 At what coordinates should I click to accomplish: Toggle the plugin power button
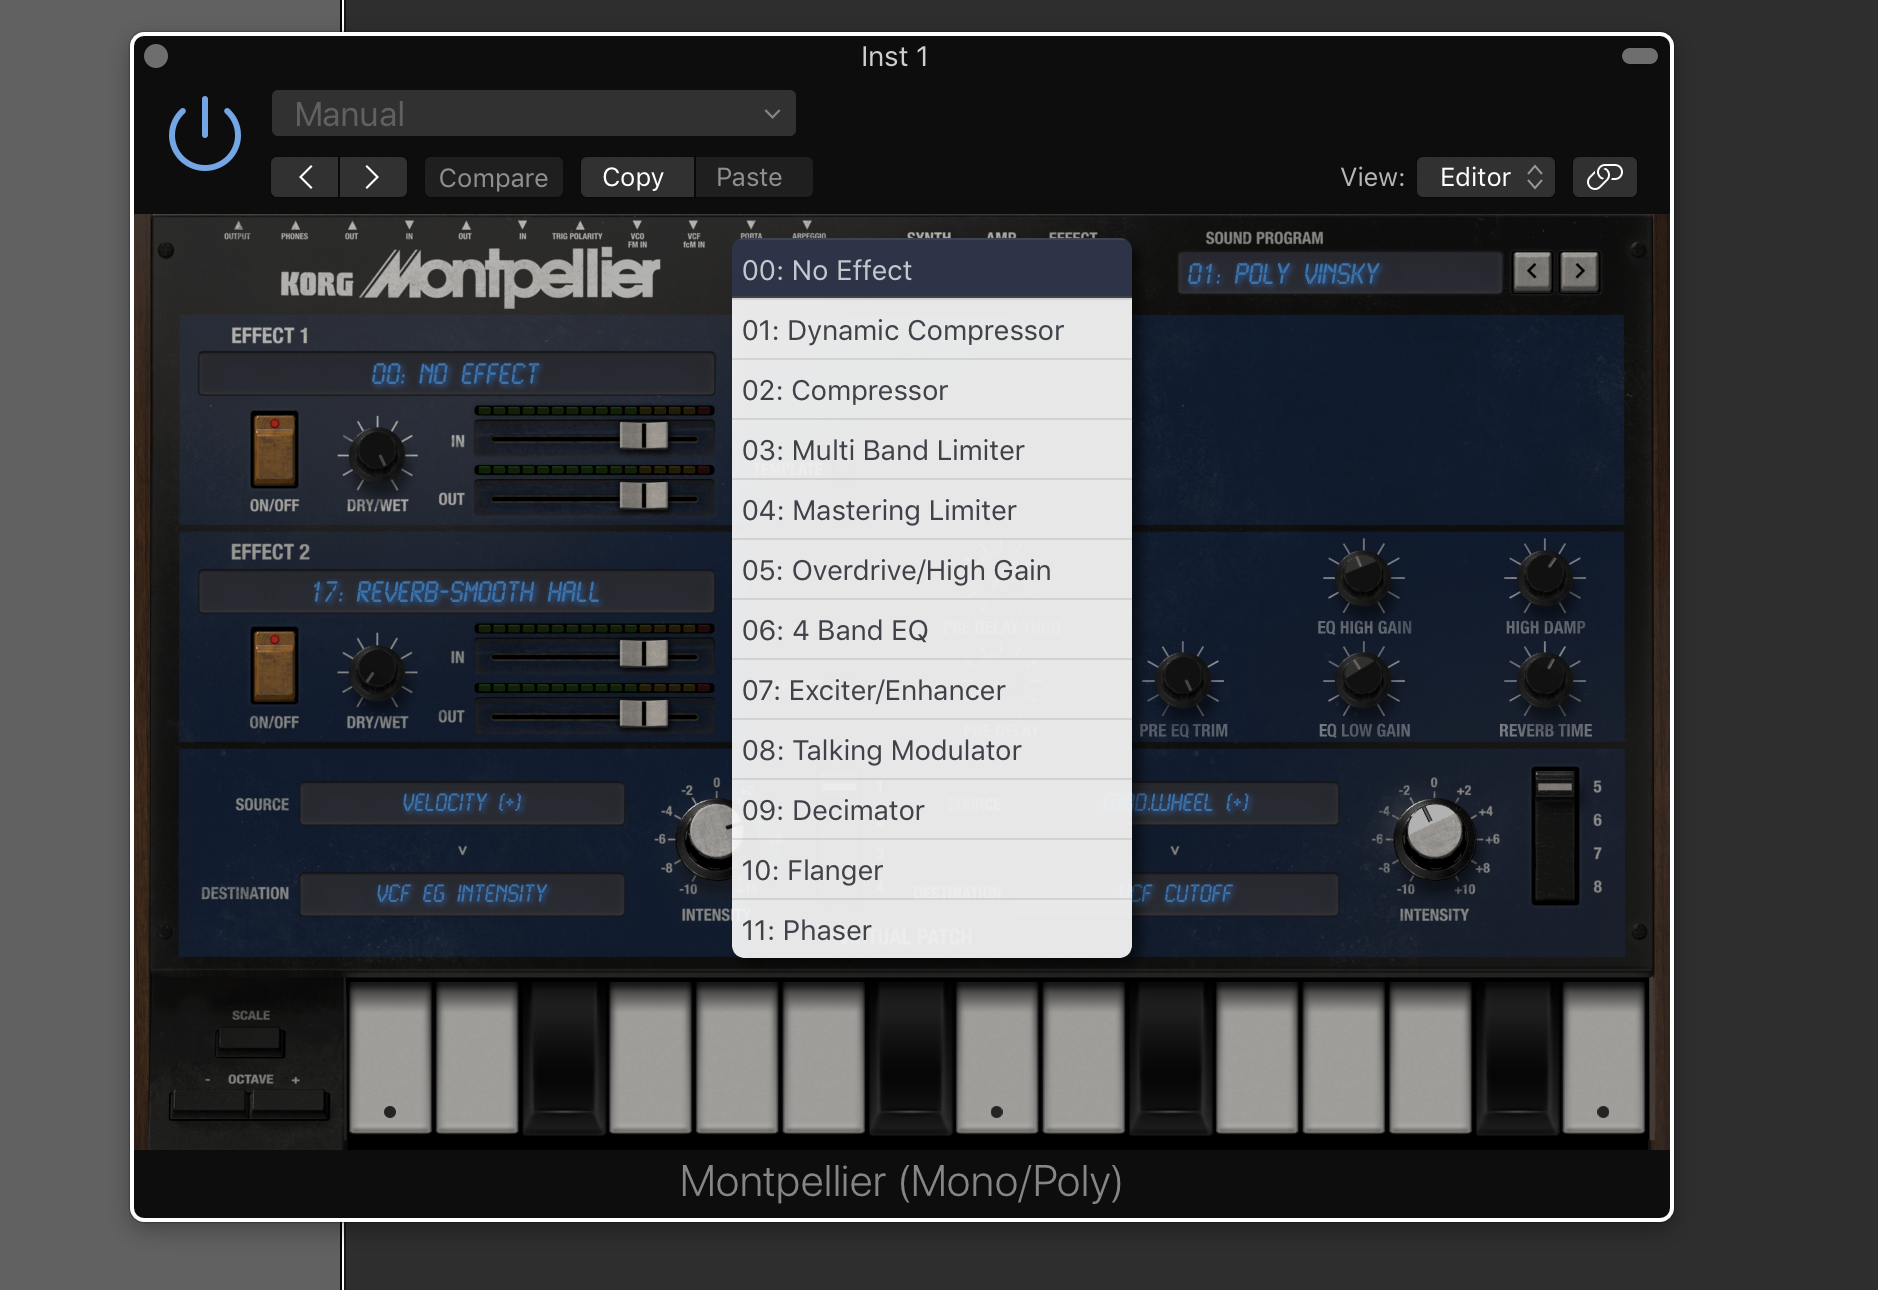205,134
